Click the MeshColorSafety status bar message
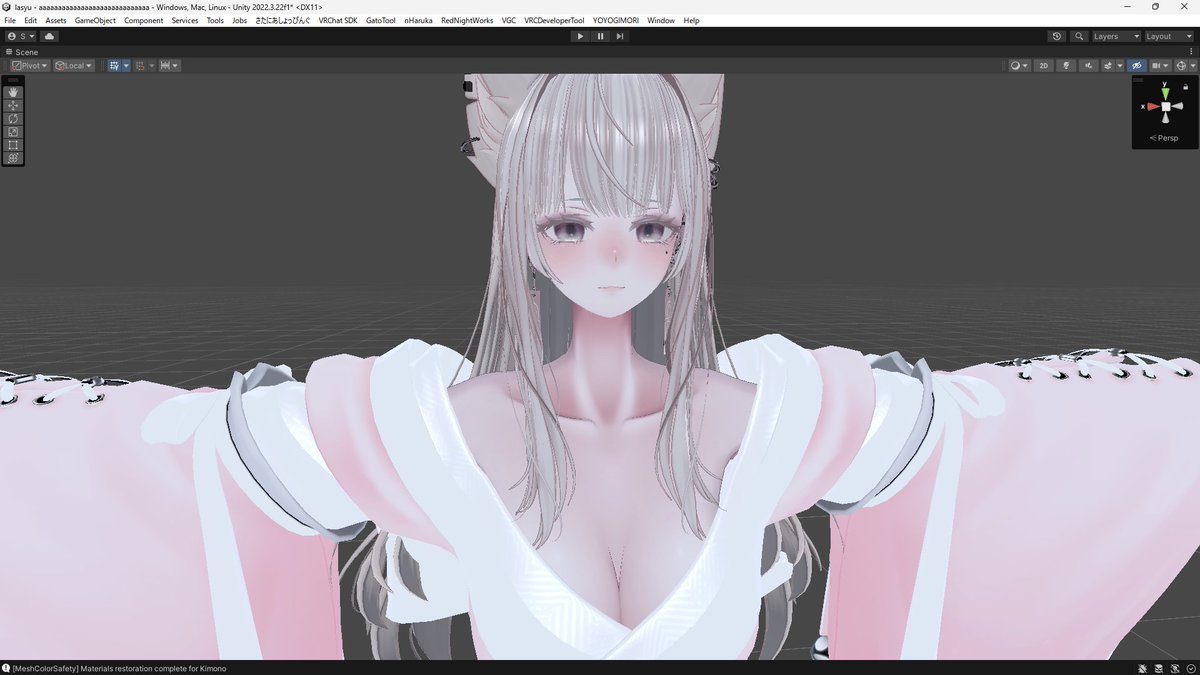The height and width of the screenshot is (675, 1200). tap(117, 668)
